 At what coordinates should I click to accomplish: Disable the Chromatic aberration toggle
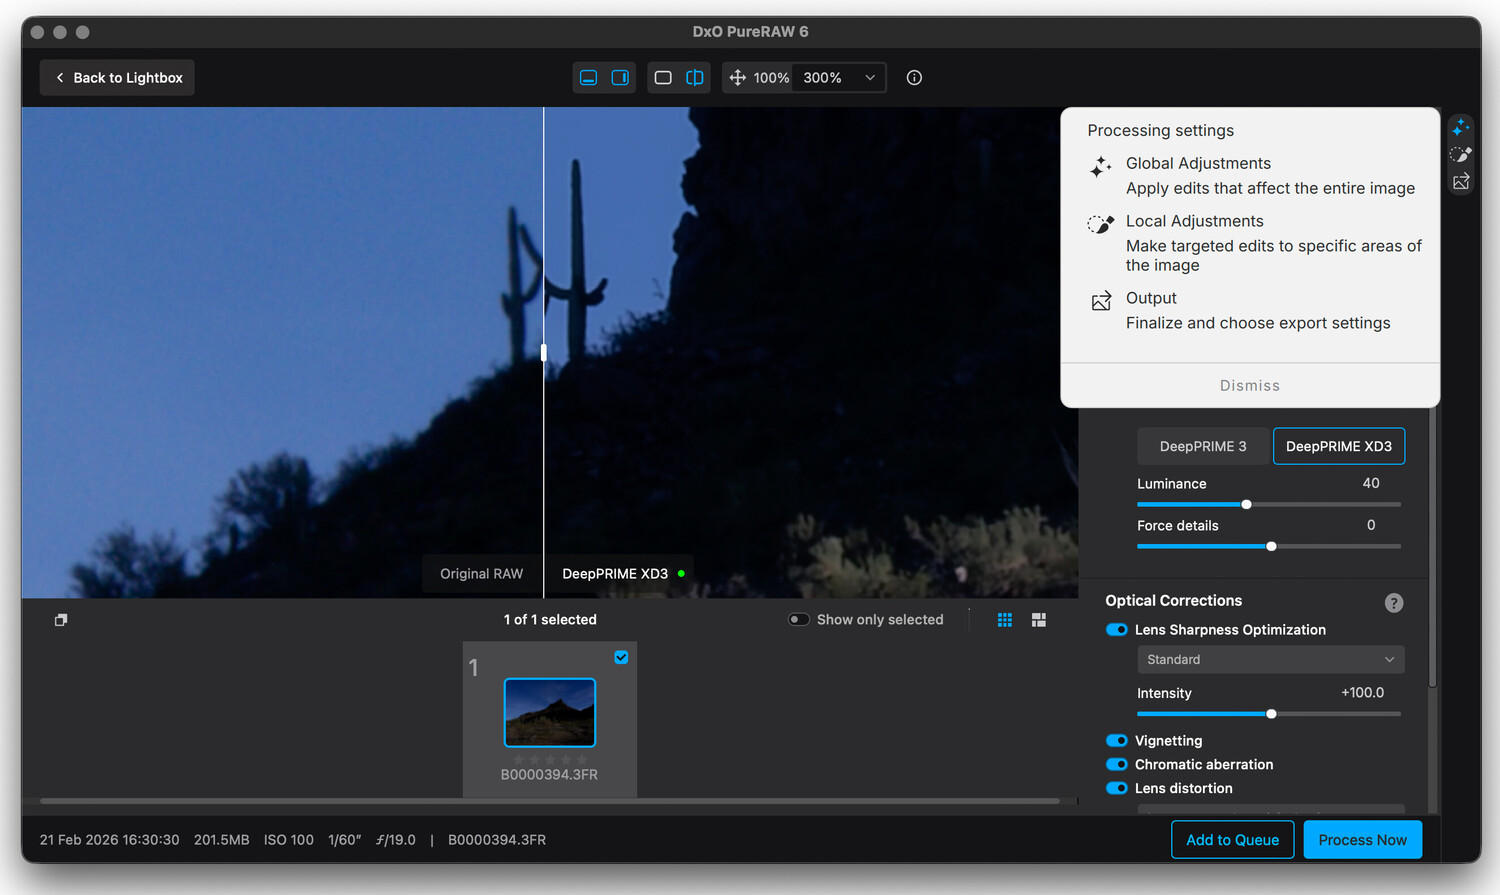coord(1117,765)
